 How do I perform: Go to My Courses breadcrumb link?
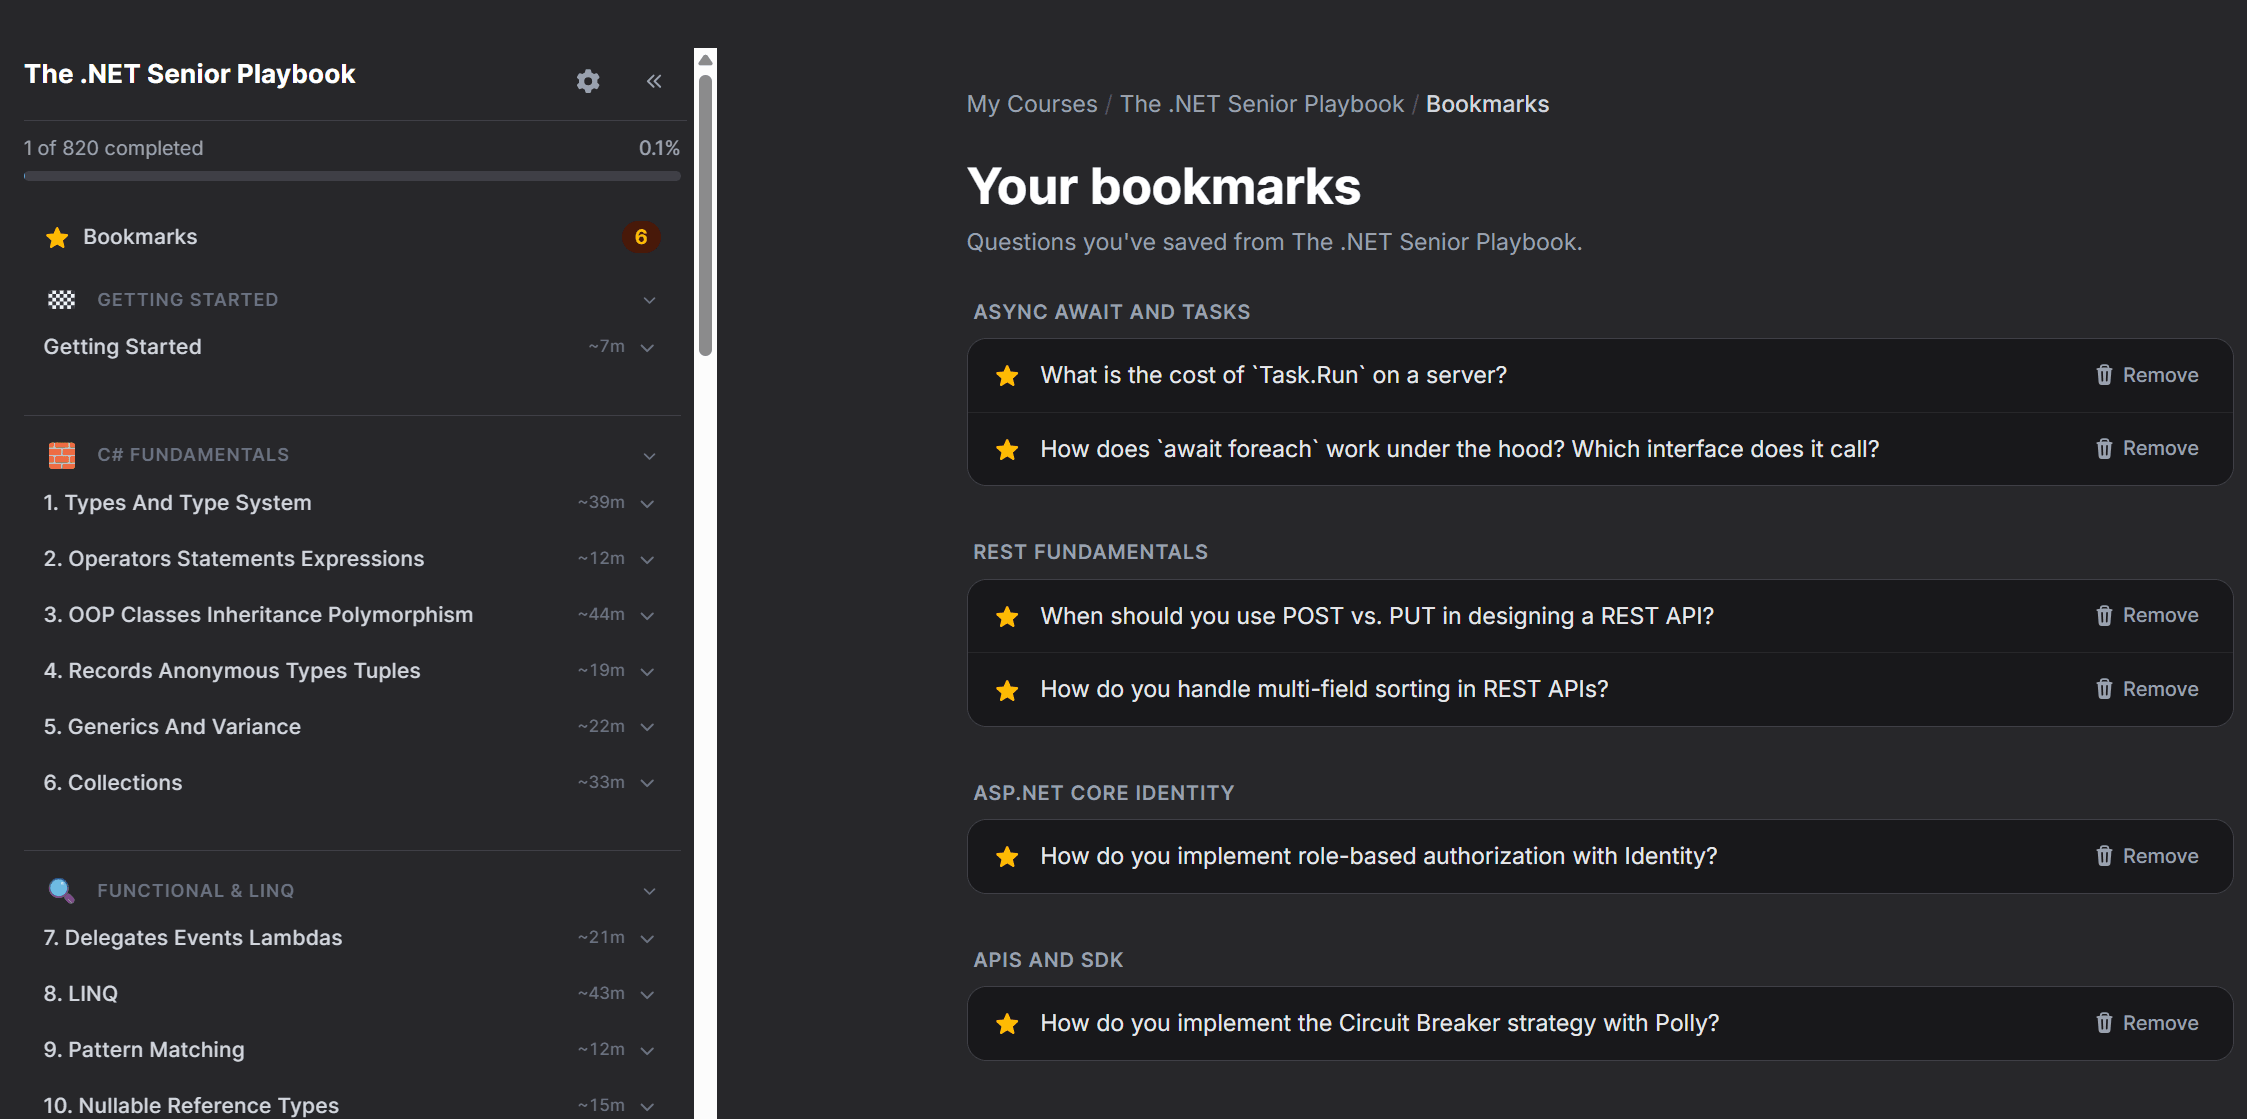click(x=1032, y=104)
